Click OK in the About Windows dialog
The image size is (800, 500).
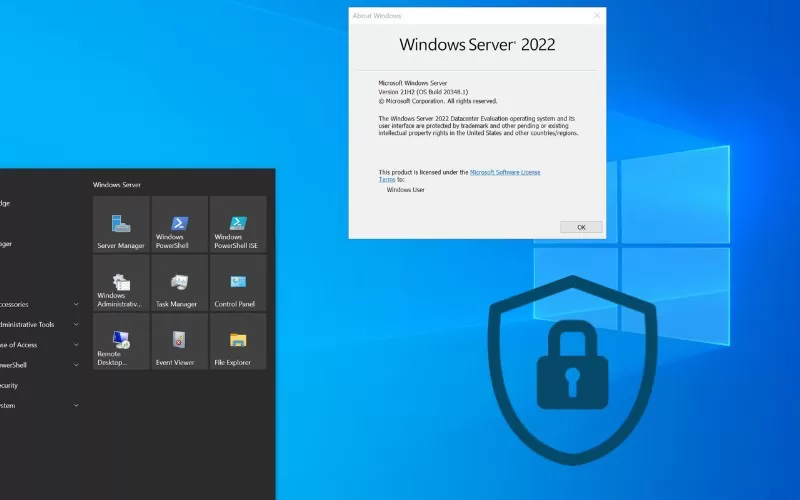(x=581, y=227)
